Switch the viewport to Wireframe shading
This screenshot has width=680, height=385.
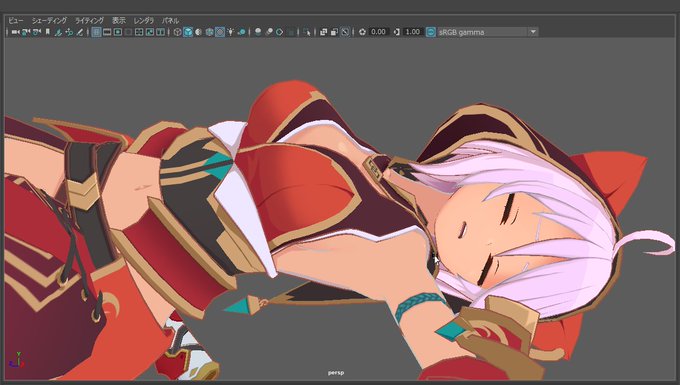(177, 32)
